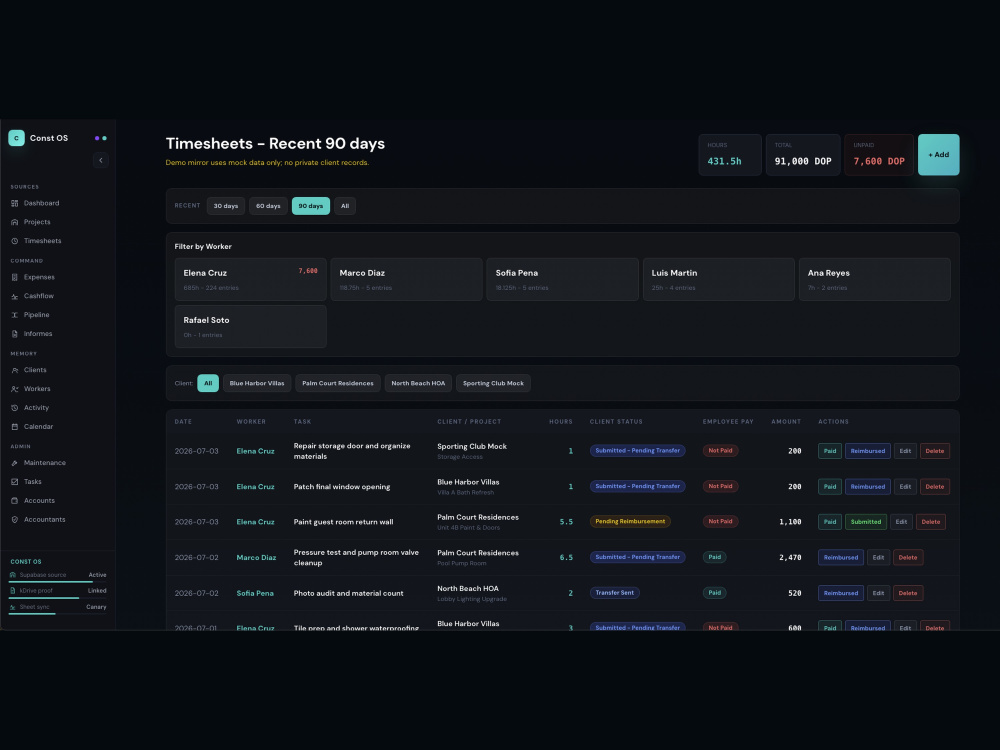Image resolution: width=1000 pixels, height=750 pixels.
Task: Click the 7,600 DOP unpaid card
Action: 879,154
